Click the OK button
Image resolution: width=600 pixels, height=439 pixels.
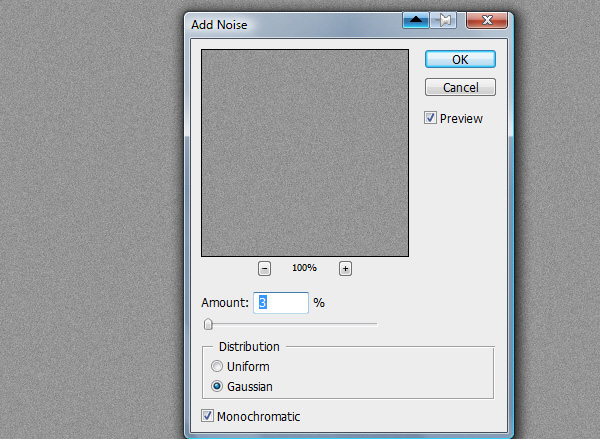[x=460, y=59]
